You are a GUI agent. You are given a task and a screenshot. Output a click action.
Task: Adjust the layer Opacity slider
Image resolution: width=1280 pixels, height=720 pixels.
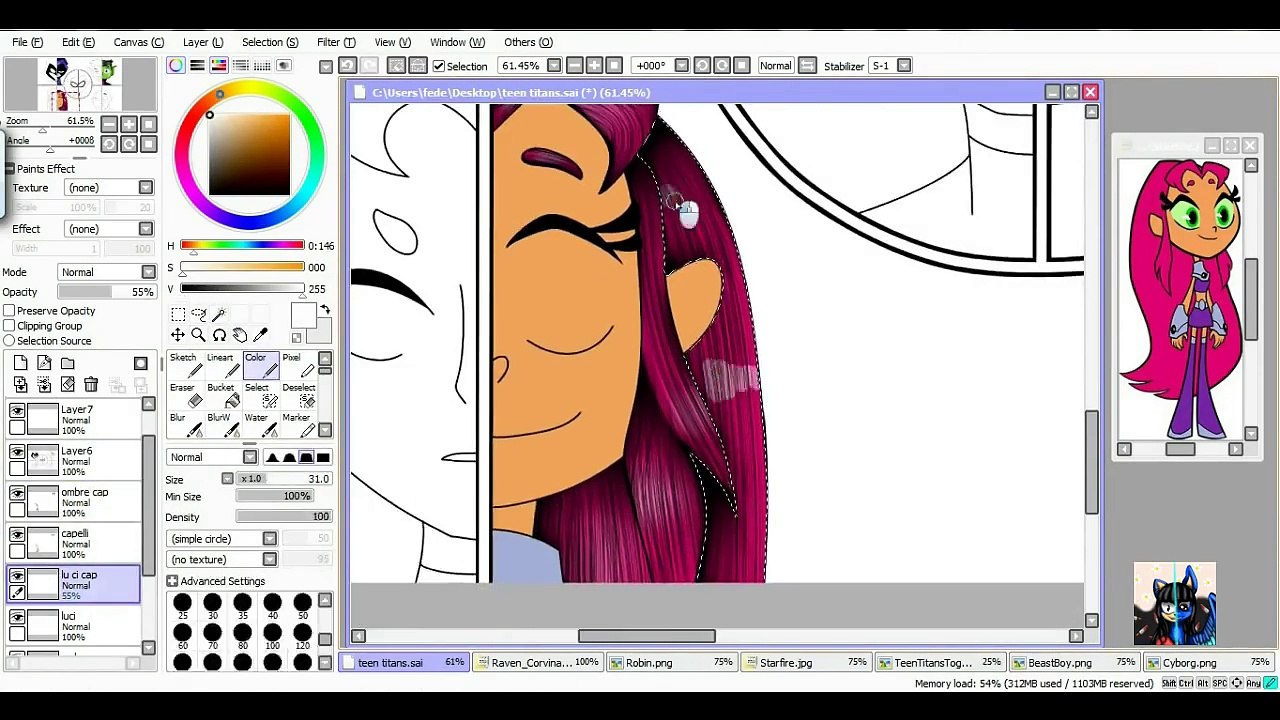click(106, 292)
